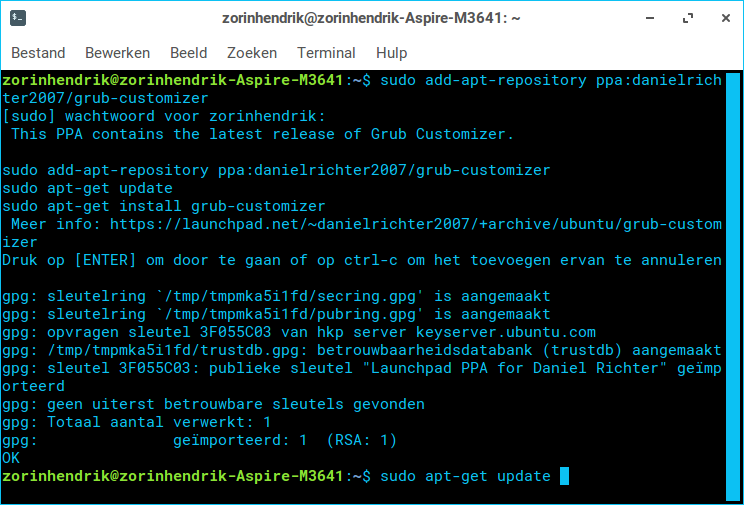Minimize the terminal window
This screenshot has width=744, height=505.
(x=651, y=18)
